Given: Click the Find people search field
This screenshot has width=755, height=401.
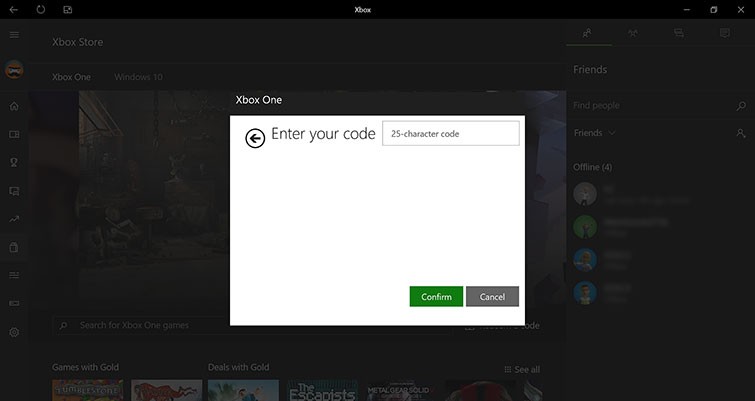Looking at the screenshot, I should coord(653,105).
